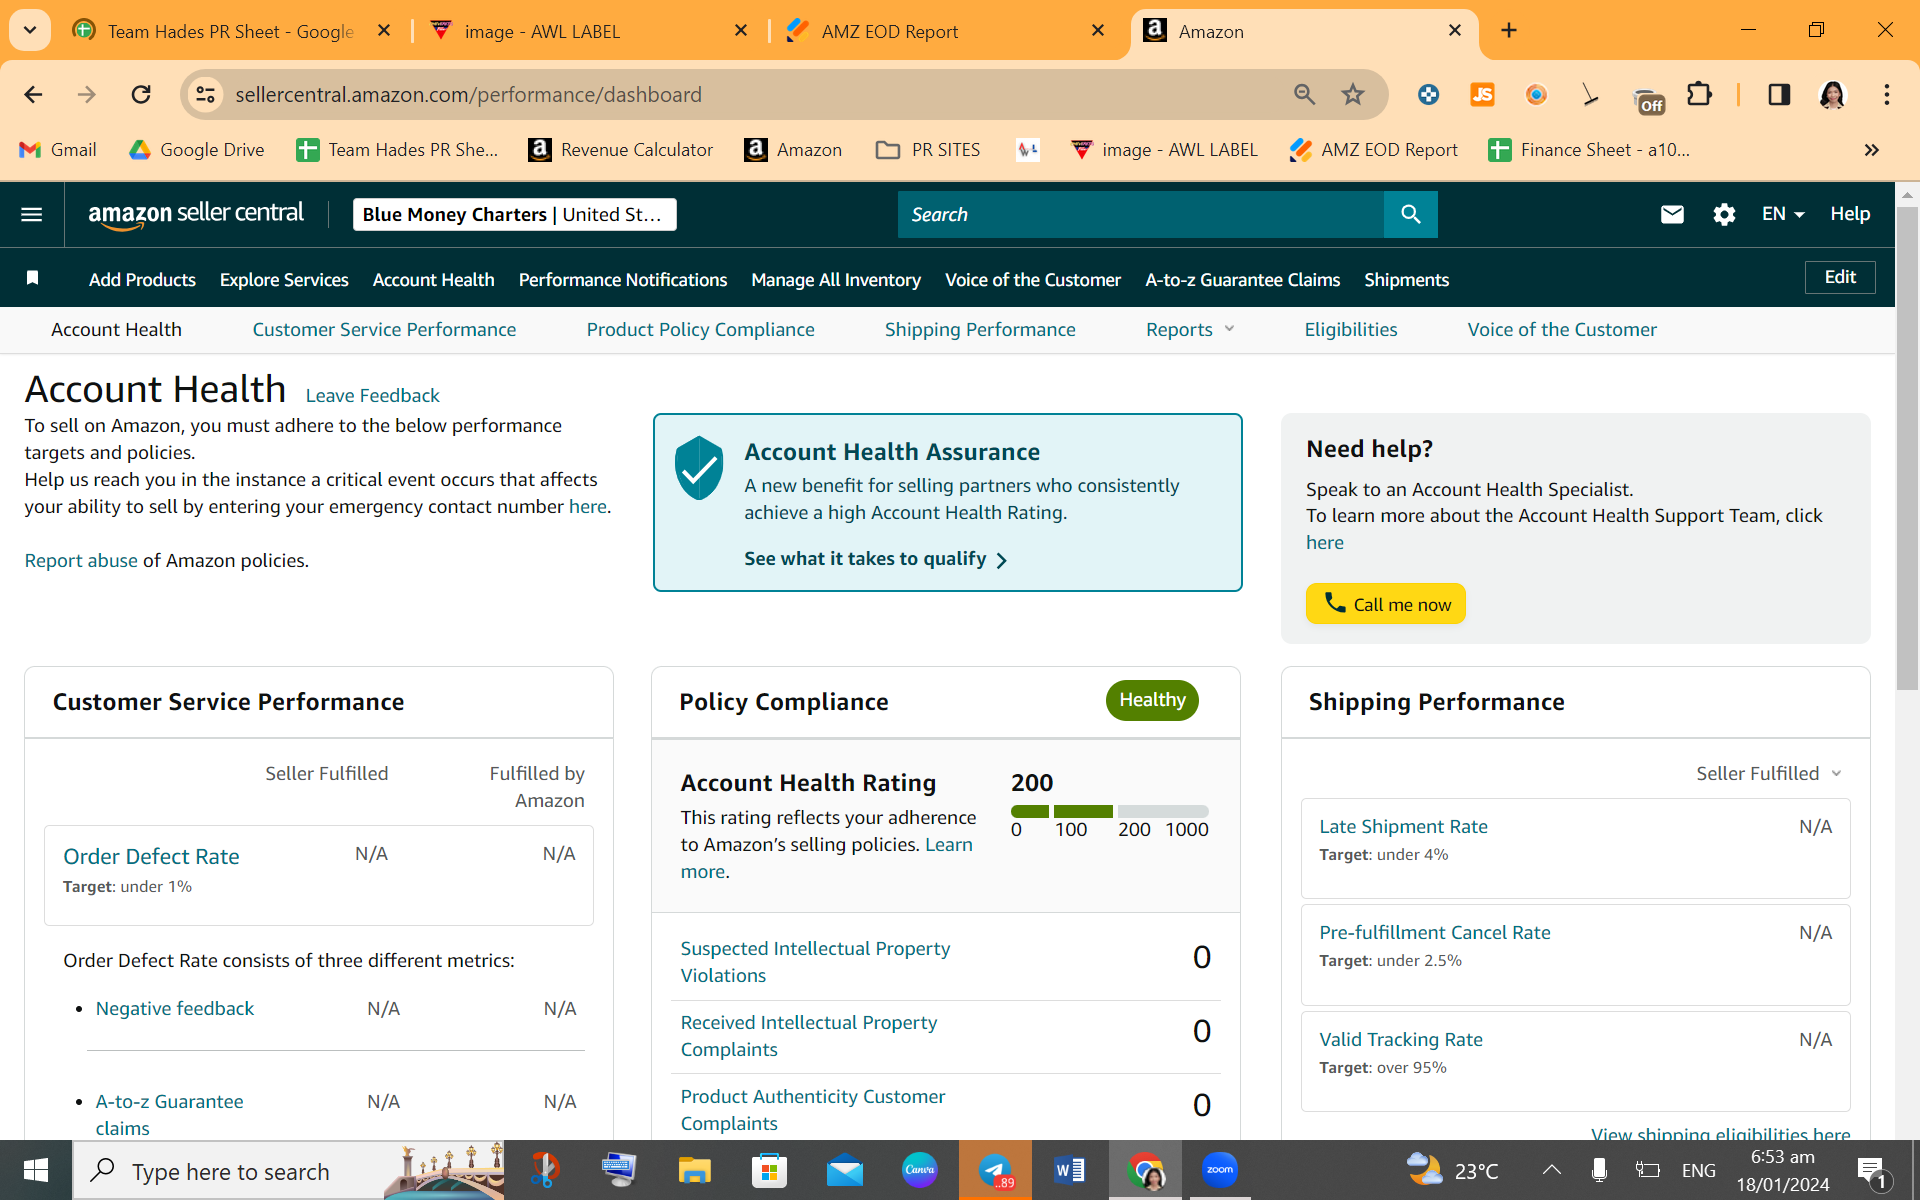This screenshot has height=1200, width=1920.
Task: Click the Windows taskbar search box
Action: click(288, 1170)
